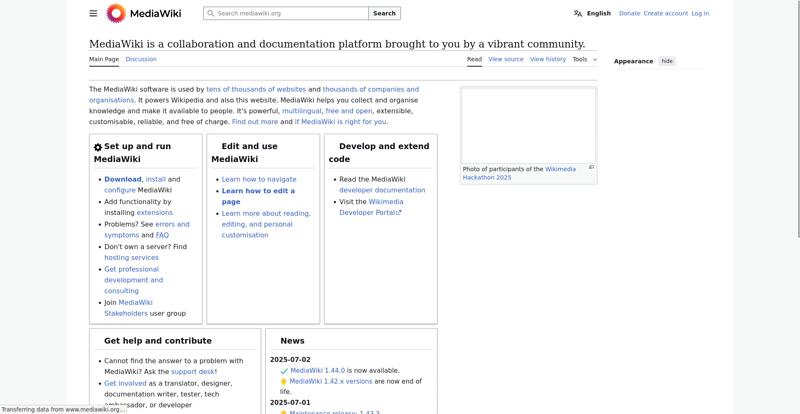This screenshot has height=414, width=800.
Task: Open the Discussion tab
Action: click(141, 59)
